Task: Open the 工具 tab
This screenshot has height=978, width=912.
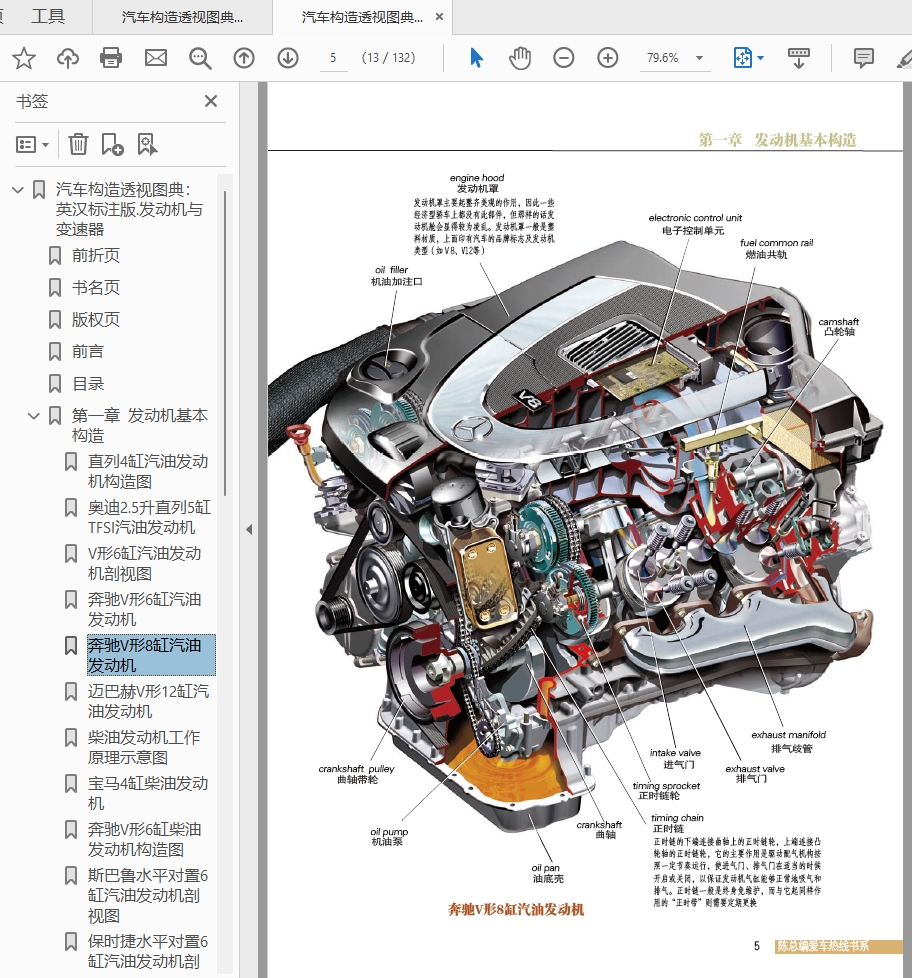Action: tap(48, 16)
